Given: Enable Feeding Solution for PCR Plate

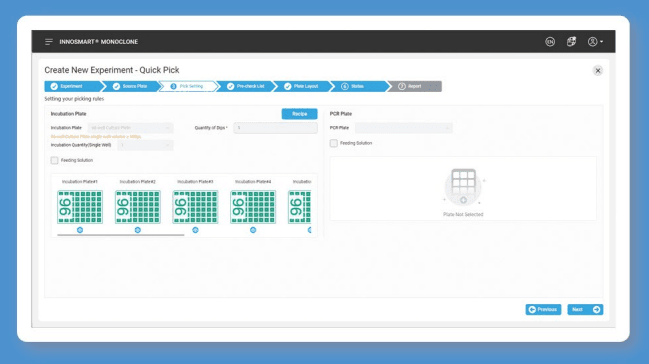Looking at the screenshot, I should point(334,143).
